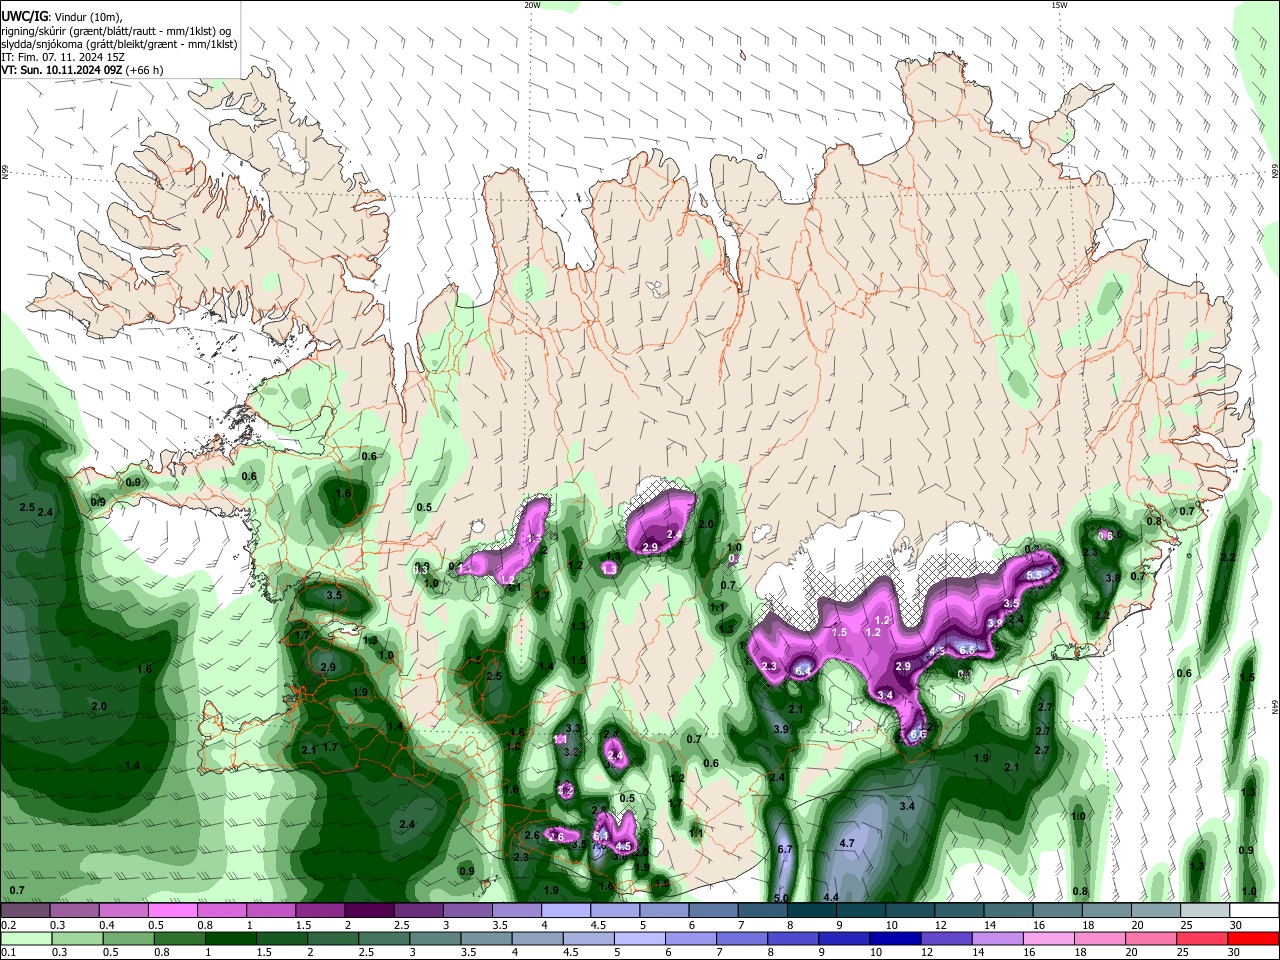Select the crimson 25 mm rain legend swatch
This screenshot has width=1280, height=960.
pyautogui.click(x=1202, y=939)
